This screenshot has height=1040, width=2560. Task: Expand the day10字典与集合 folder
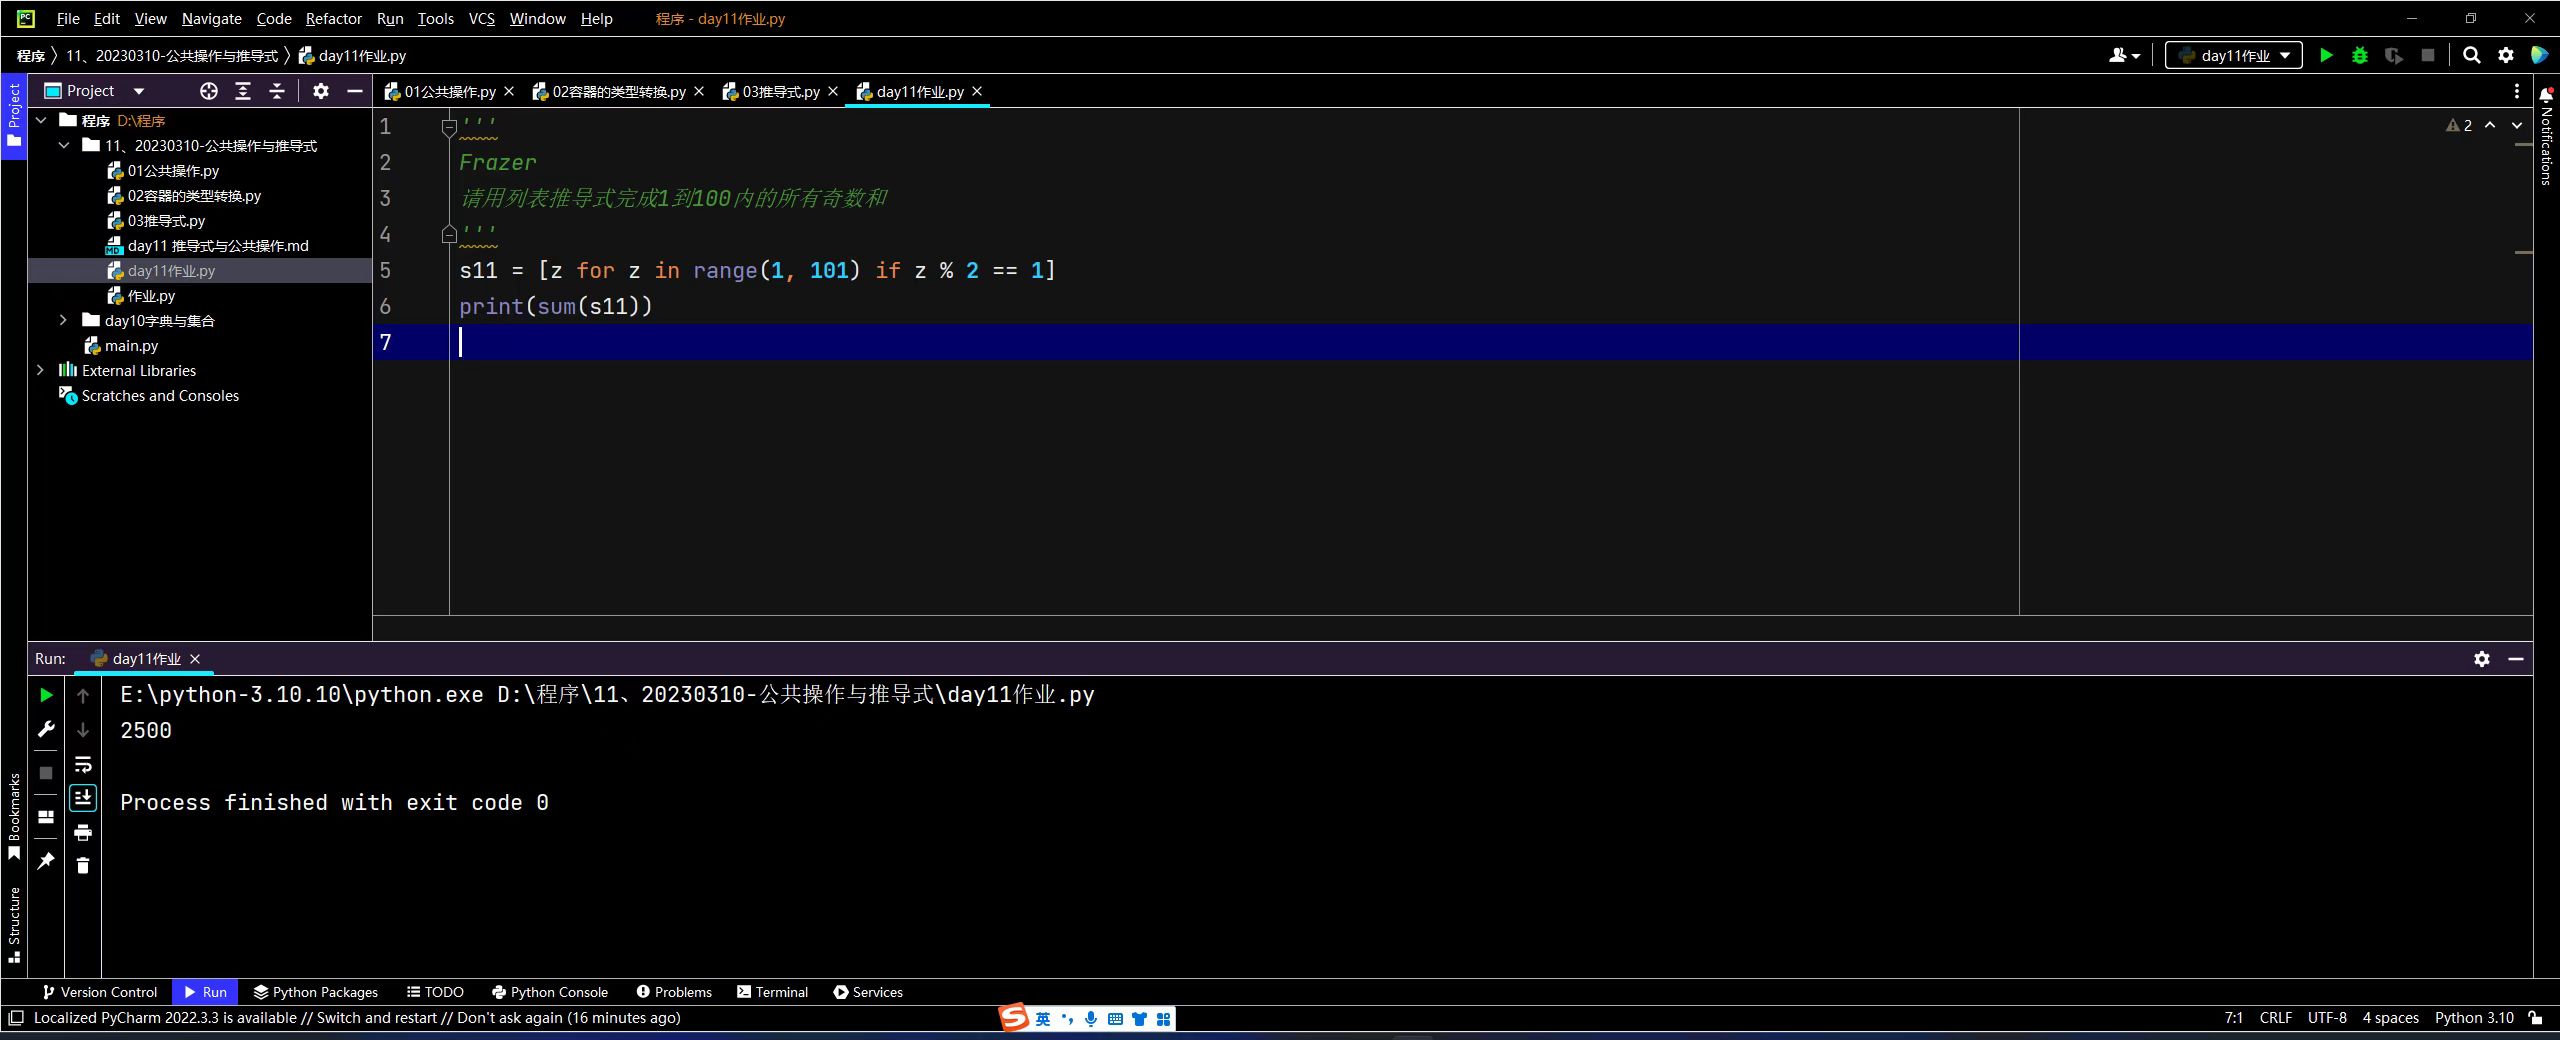pos(63,320)
